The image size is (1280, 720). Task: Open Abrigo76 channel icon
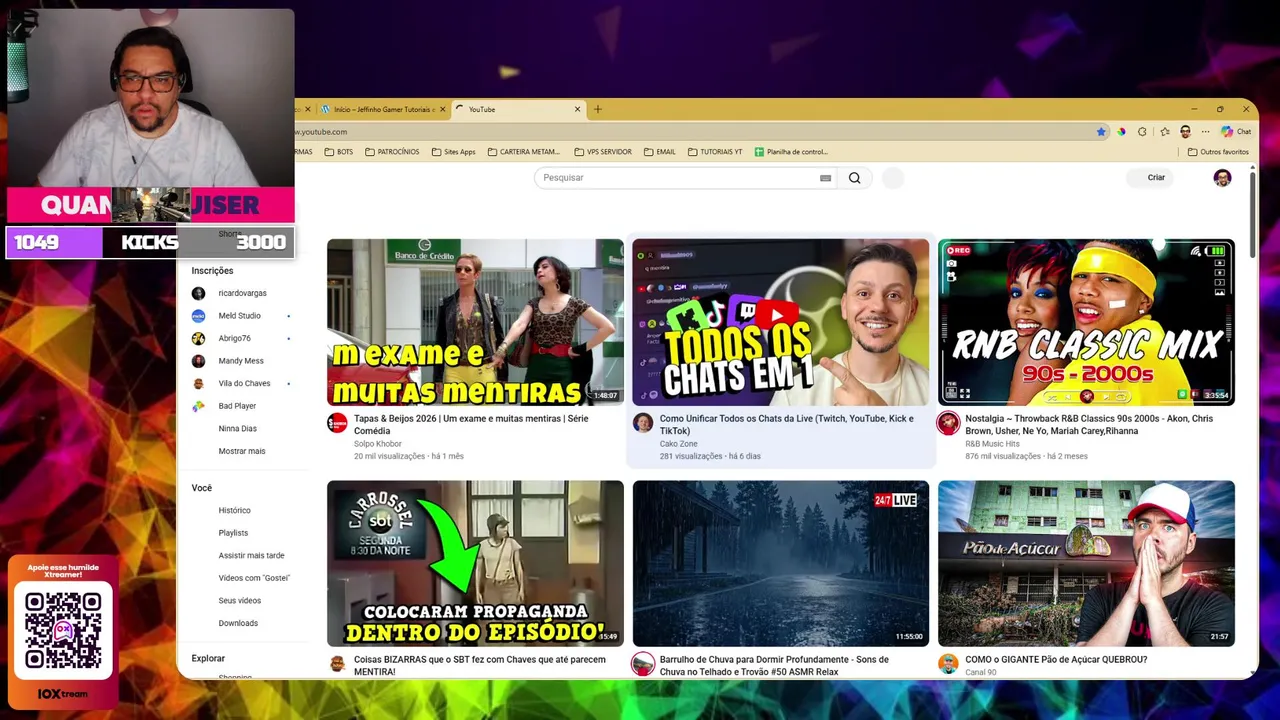click(x=198, y=338)
